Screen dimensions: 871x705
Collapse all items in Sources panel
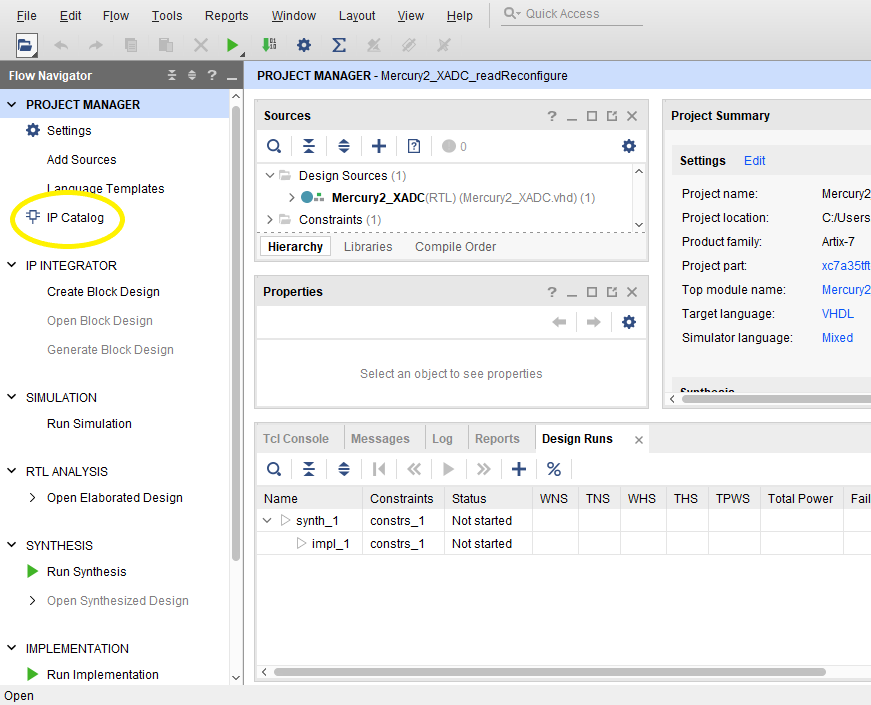309,146
